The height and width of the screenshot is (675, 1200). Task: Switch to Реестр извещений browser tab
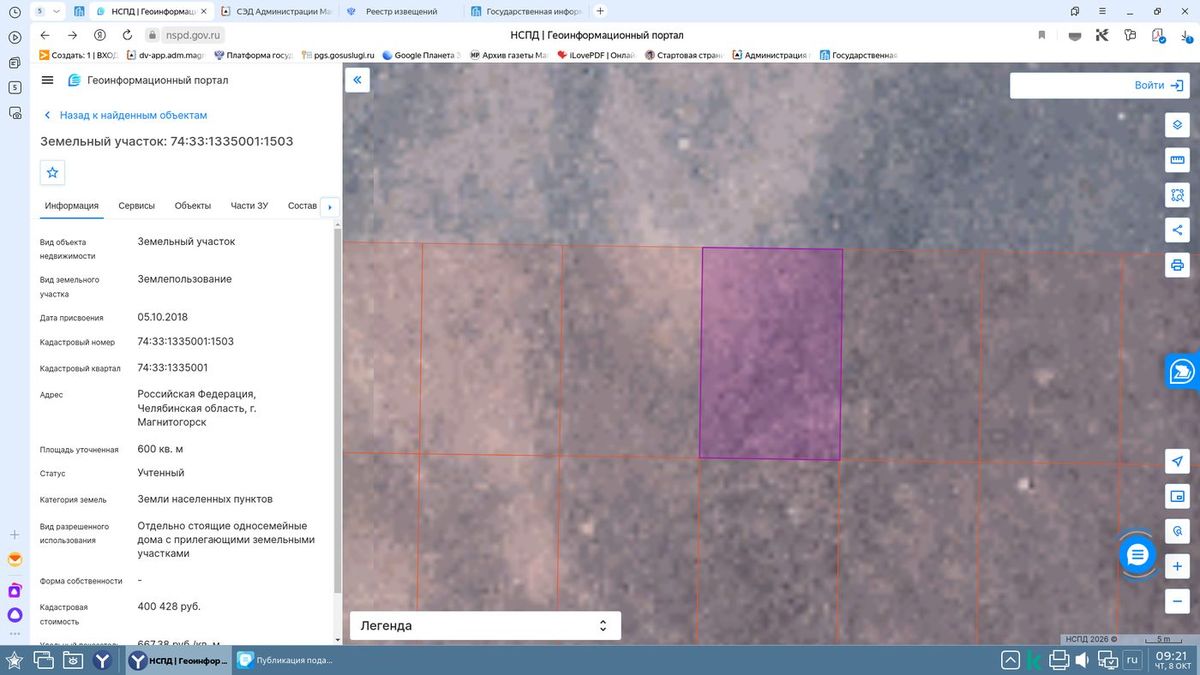401,11
